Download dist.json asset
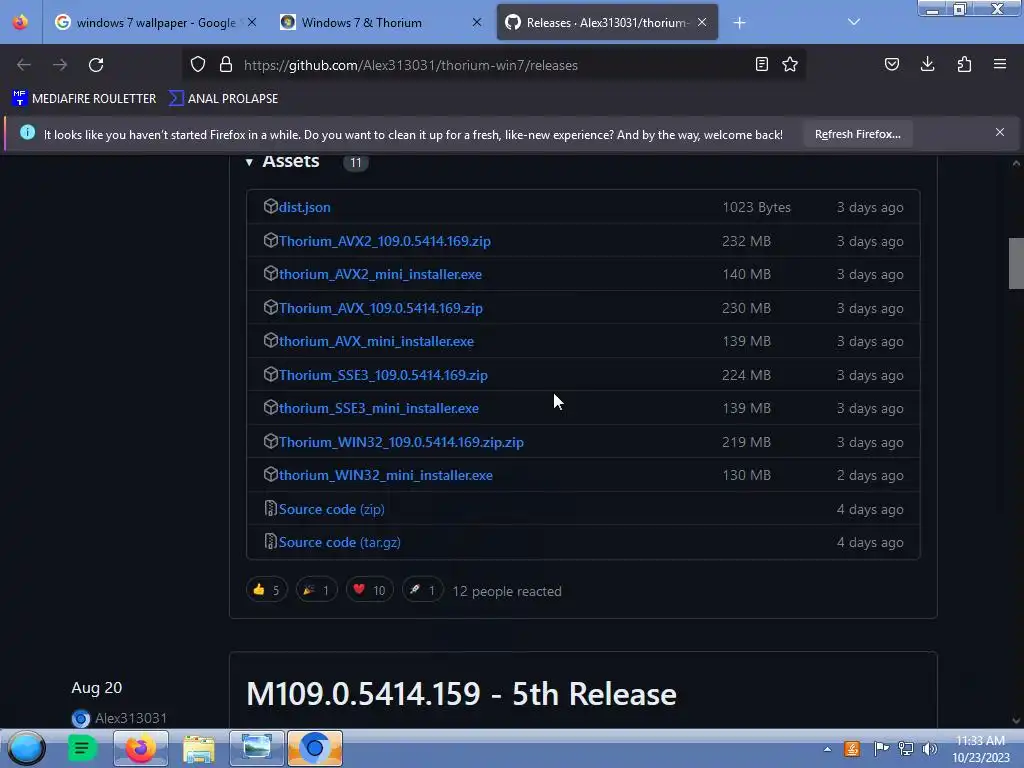This screenshot has height=768, width=1024. point(304,207)
